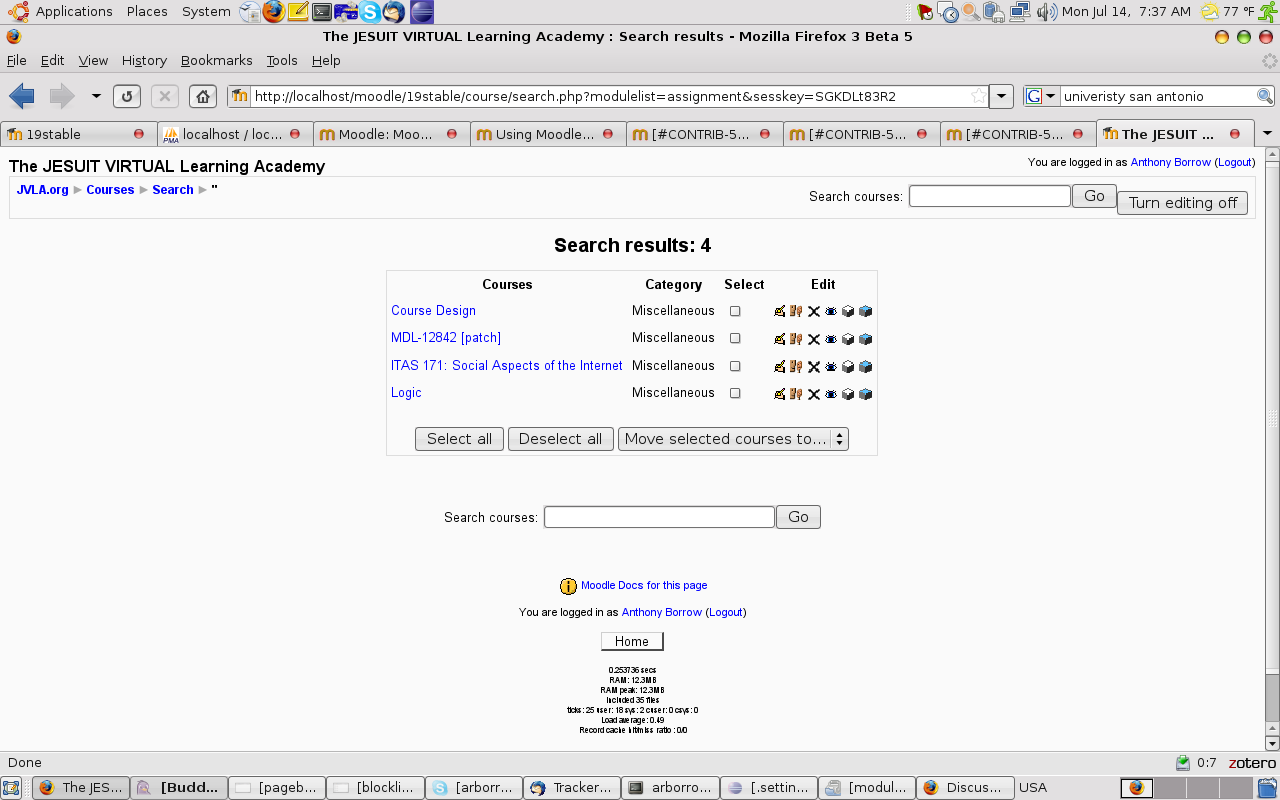The image size is (1280, 800).
Task: Edit settings icon for MDL-12842 [patch]
Action: [x=780, y=339]
